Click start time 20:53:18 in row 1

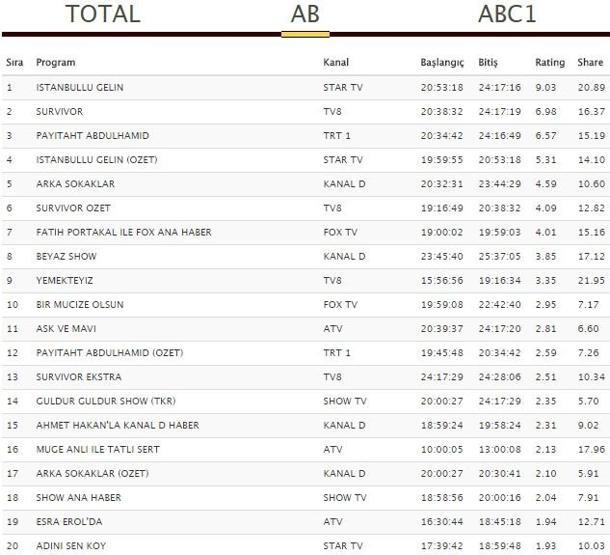coord(442,88)
